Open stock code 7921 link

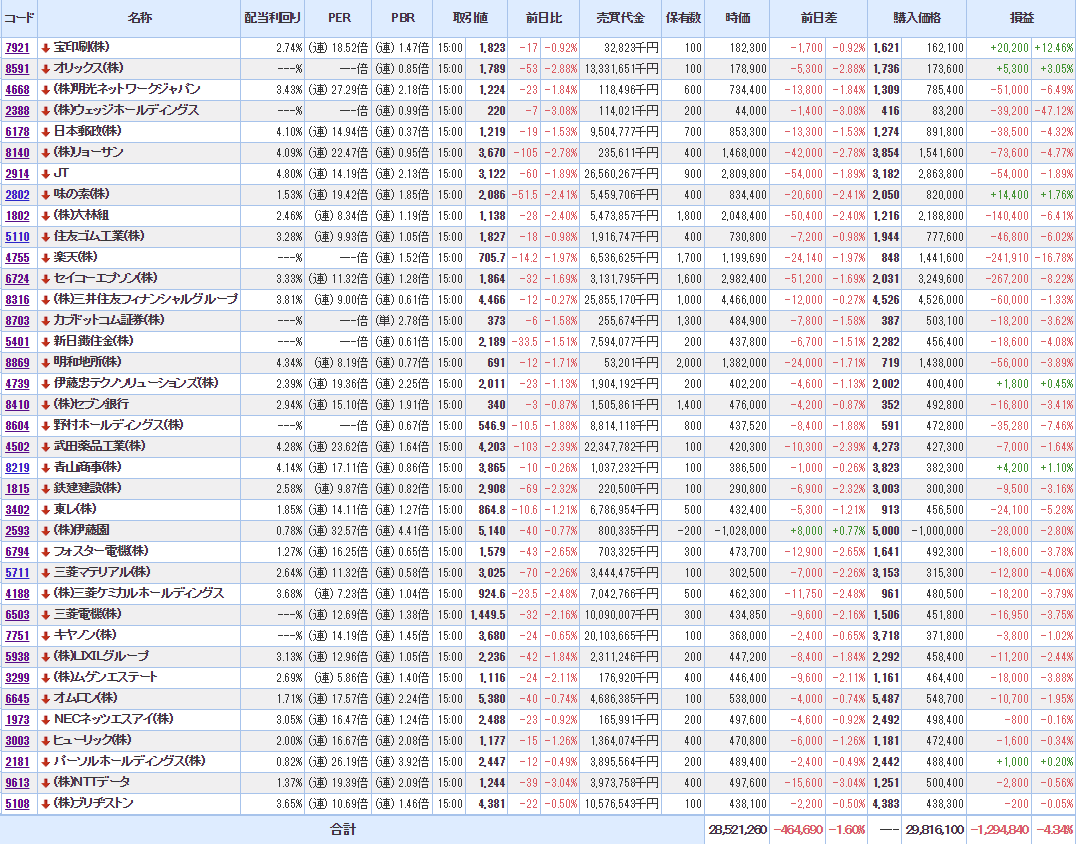click(x=17, y=48)
